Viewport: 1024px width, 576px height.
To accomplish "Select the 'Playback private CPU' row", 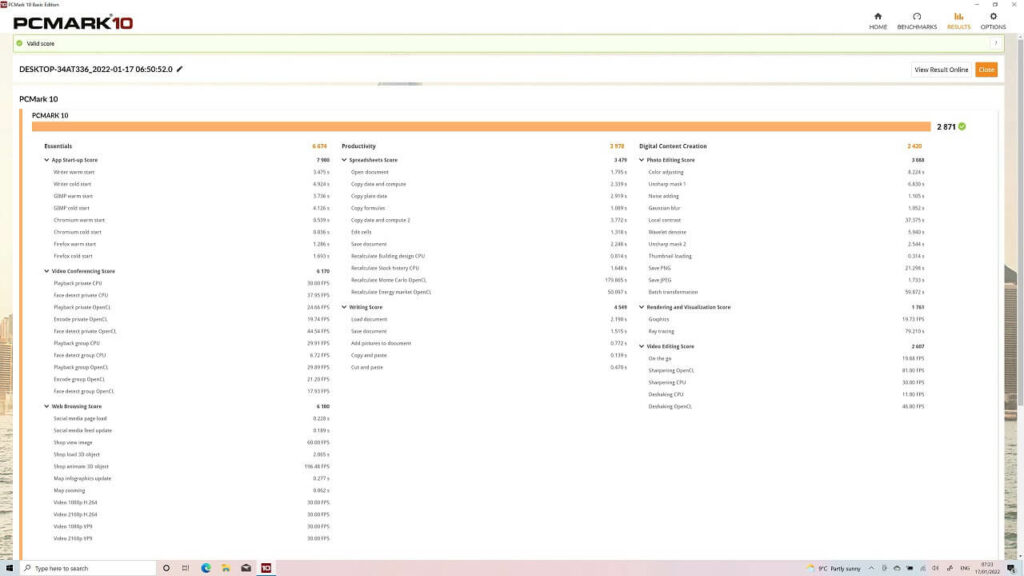I will click(191, 283).
